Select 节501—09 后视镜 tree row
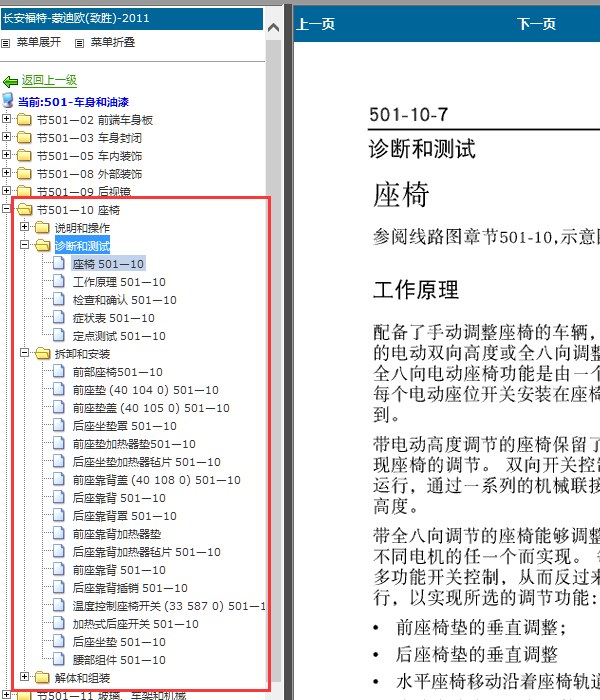Screen dimensions: 600x700 coord(83,192)
